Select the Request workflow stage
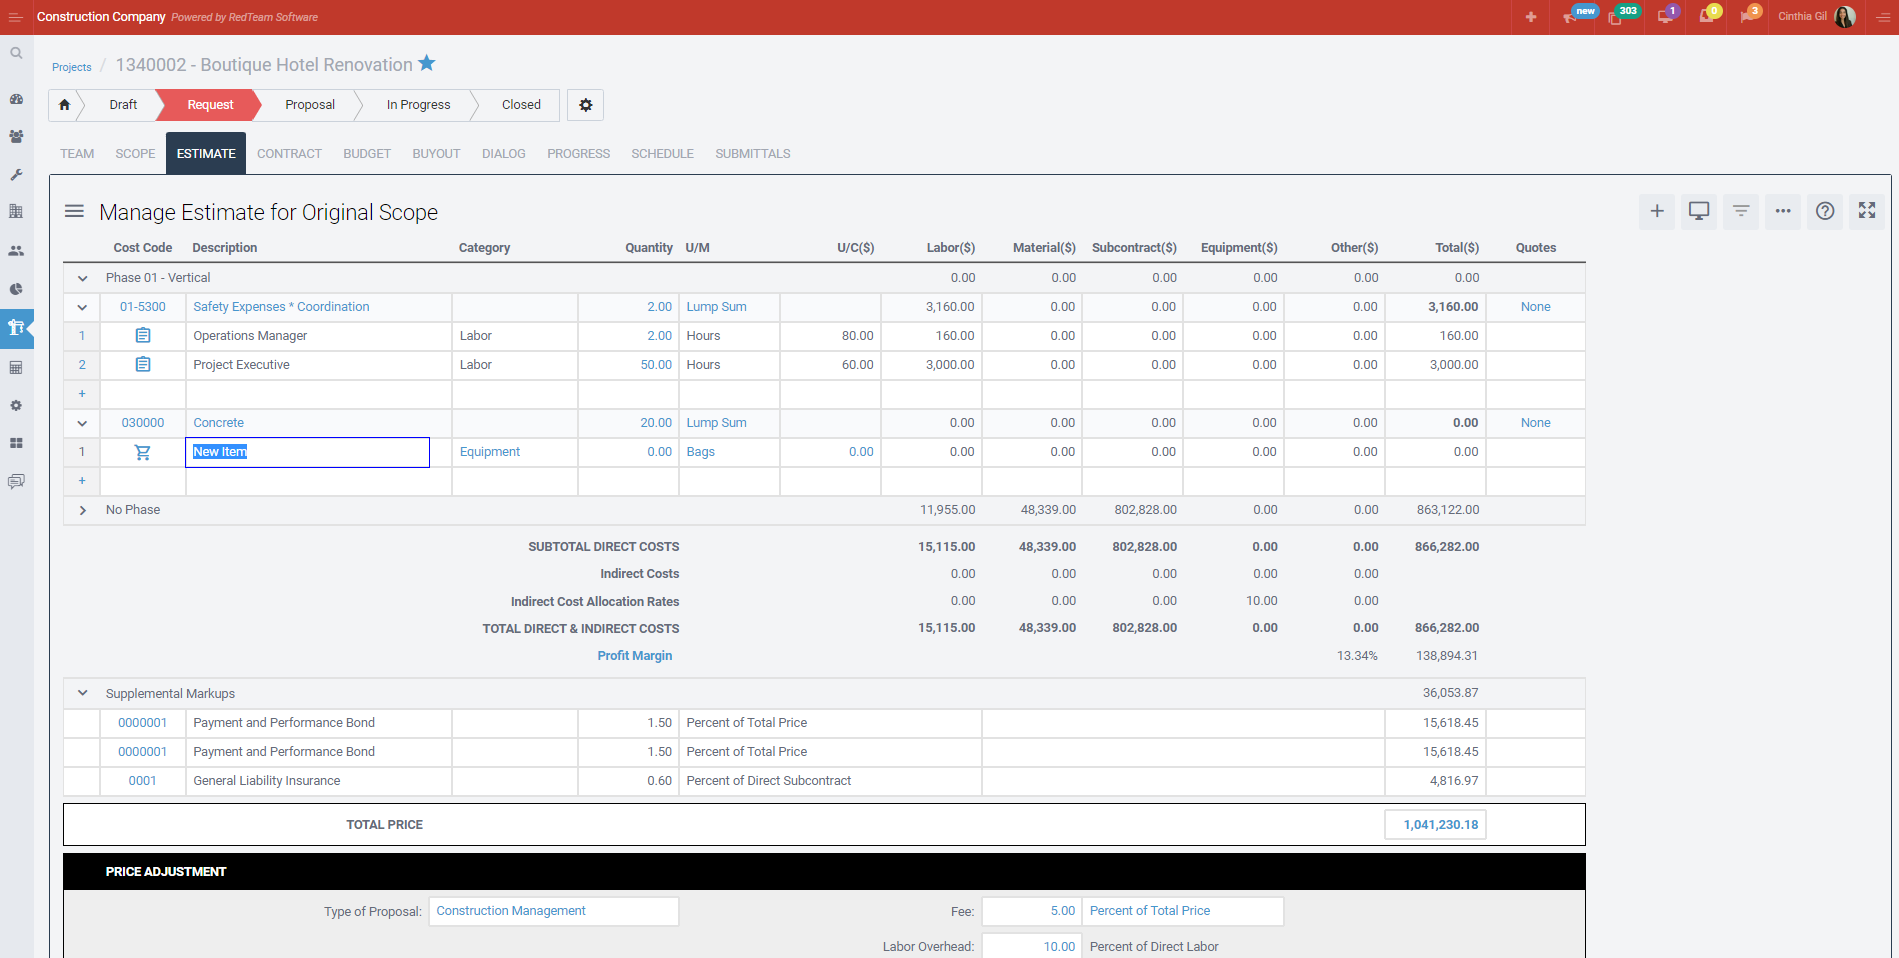Screen dimensions: 1899x958 209,105
